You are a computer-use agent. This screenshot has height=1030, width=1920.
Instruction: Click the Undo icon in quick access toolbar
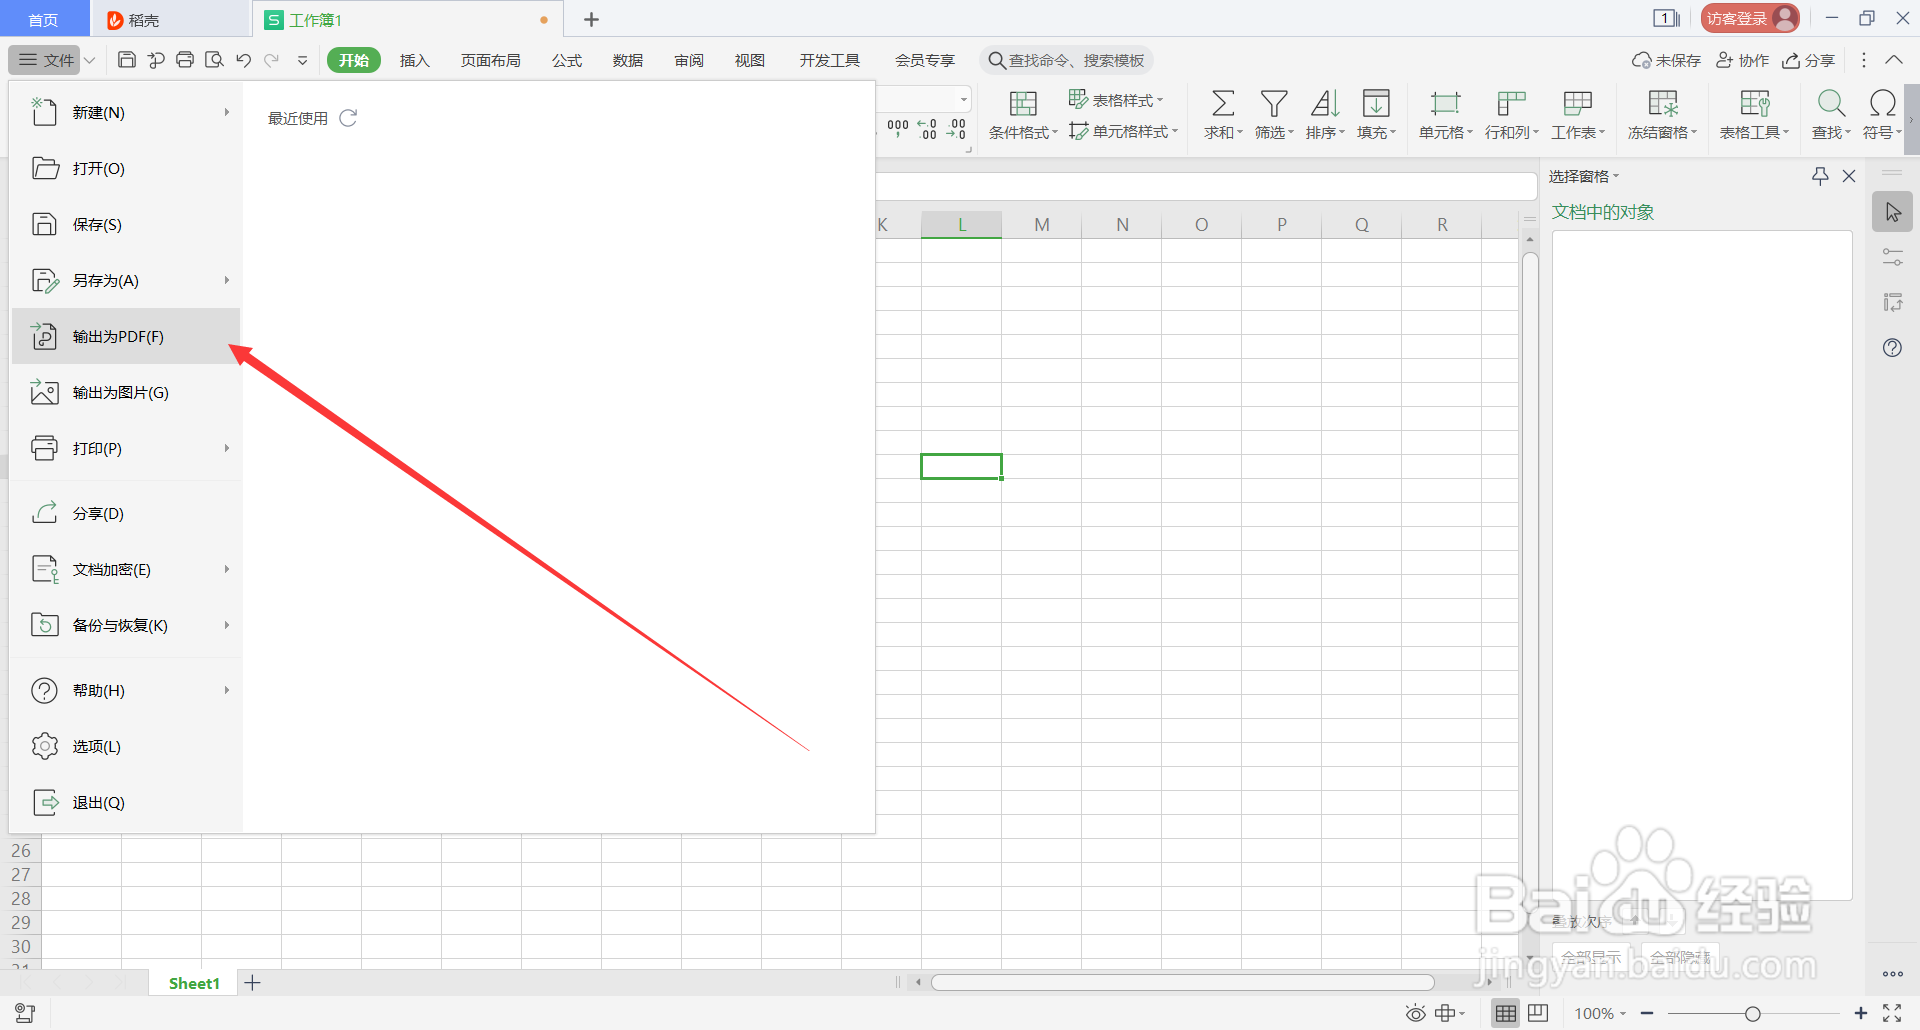243,60
